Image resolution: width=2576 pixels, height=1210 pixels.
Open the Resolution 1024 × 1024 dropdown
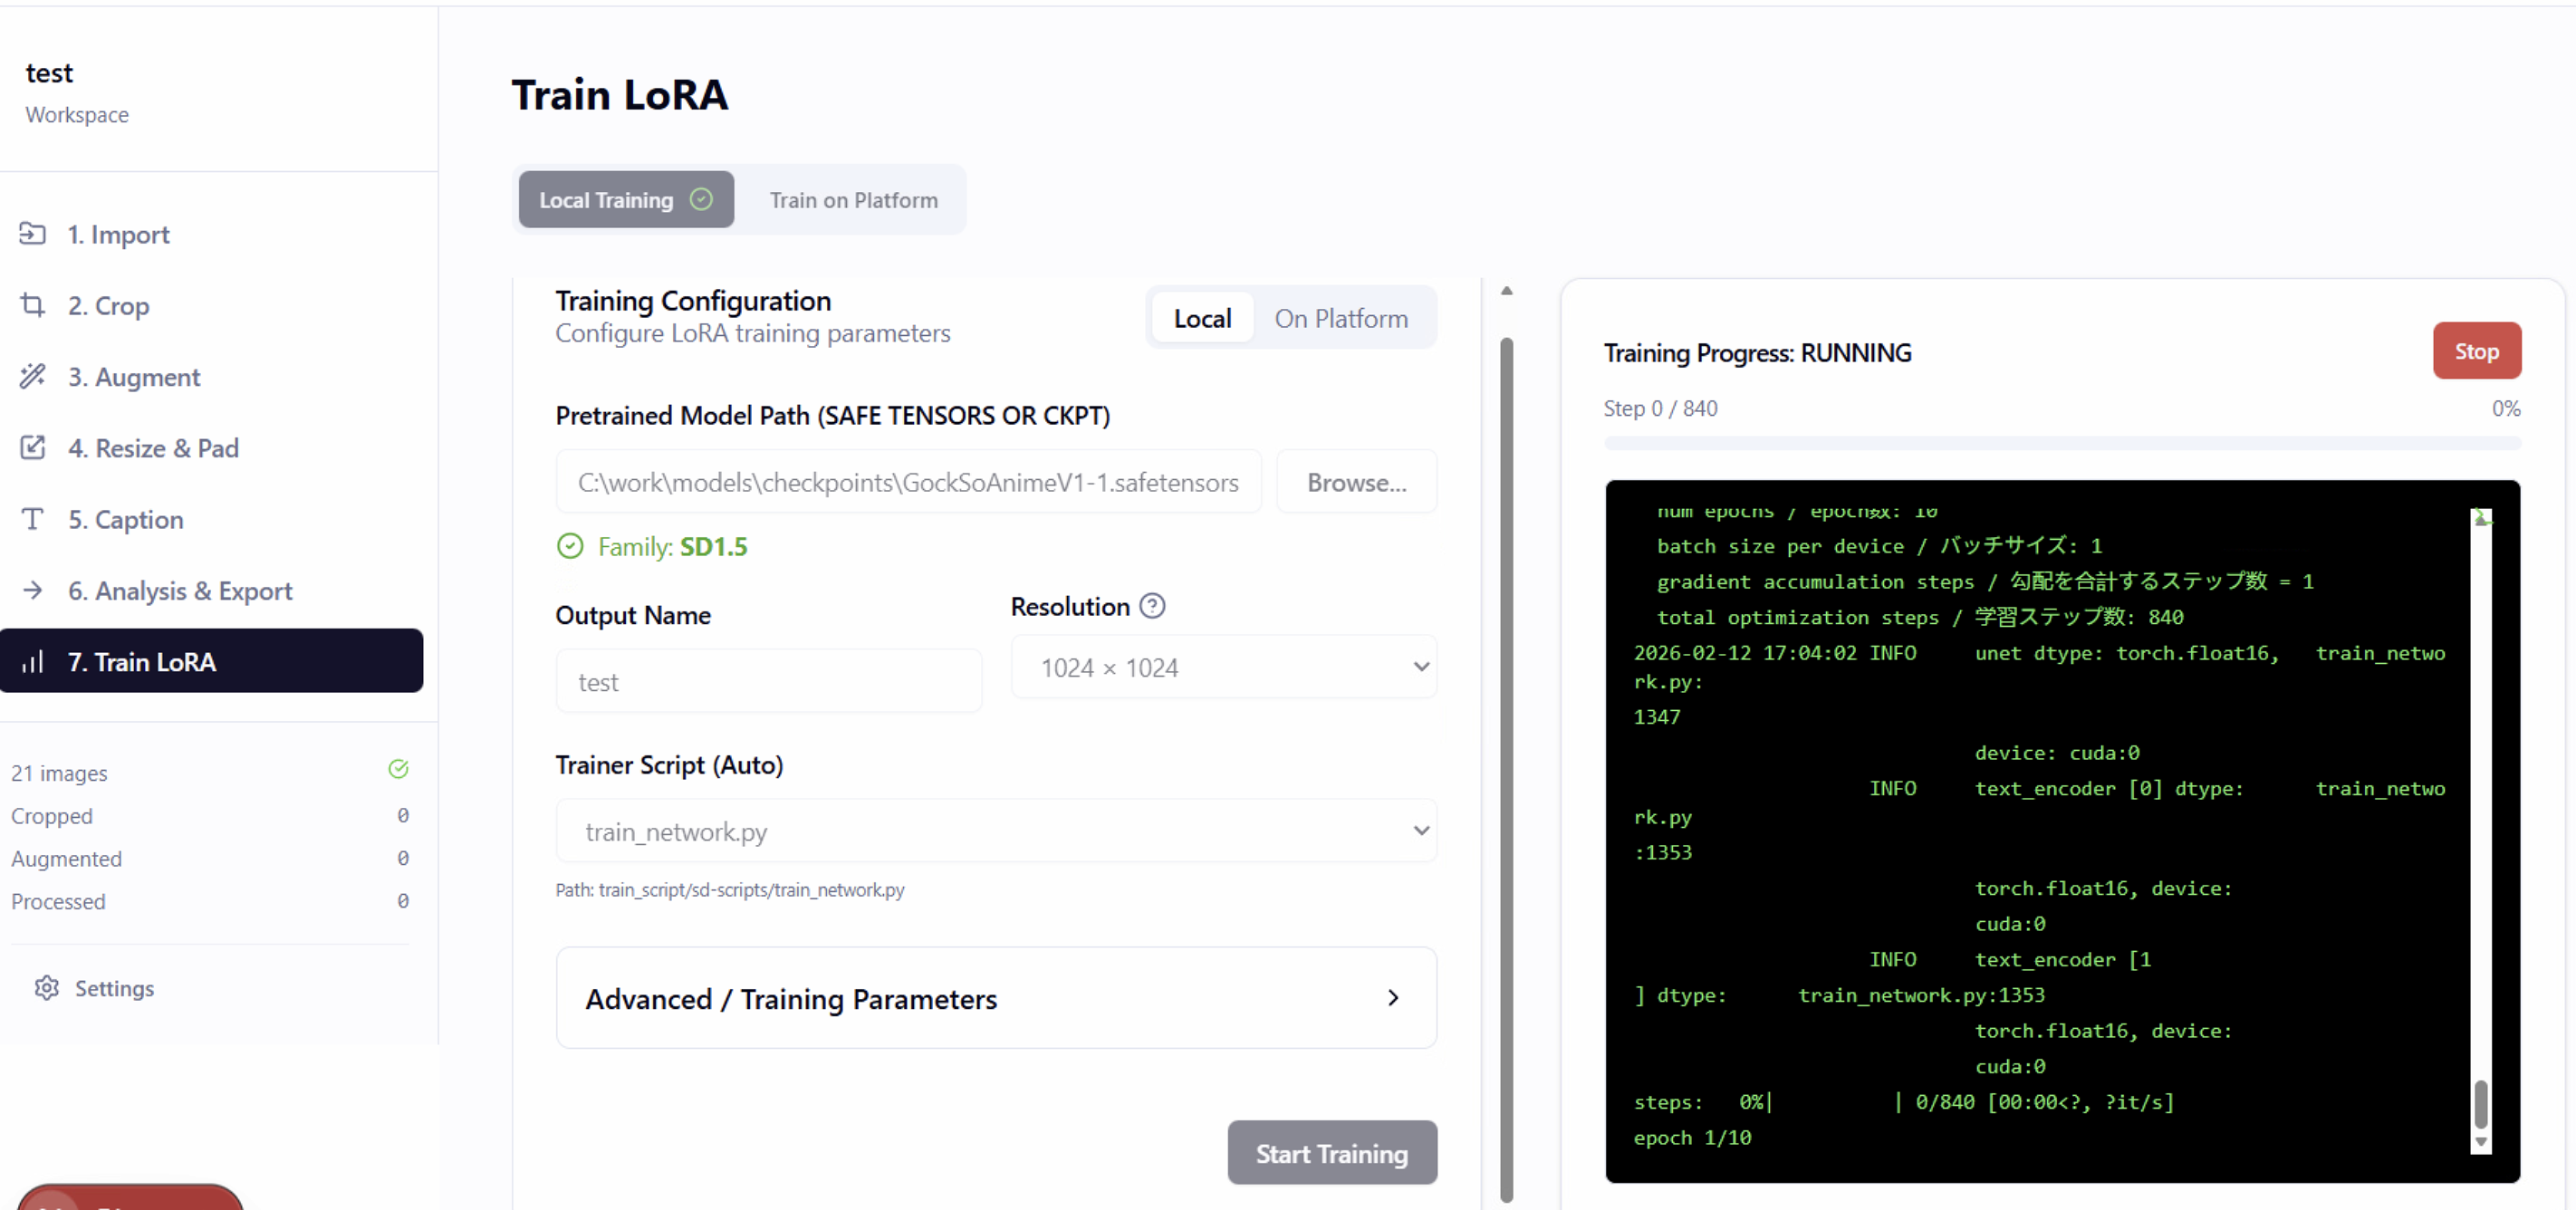1223,667
